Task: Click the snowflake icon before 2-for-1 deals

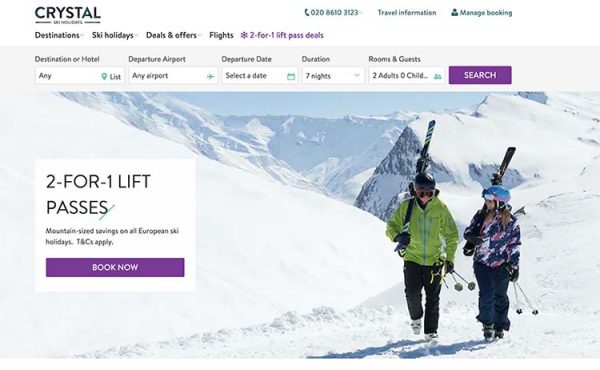Action: pyautogui.click(x=244, y=35)
